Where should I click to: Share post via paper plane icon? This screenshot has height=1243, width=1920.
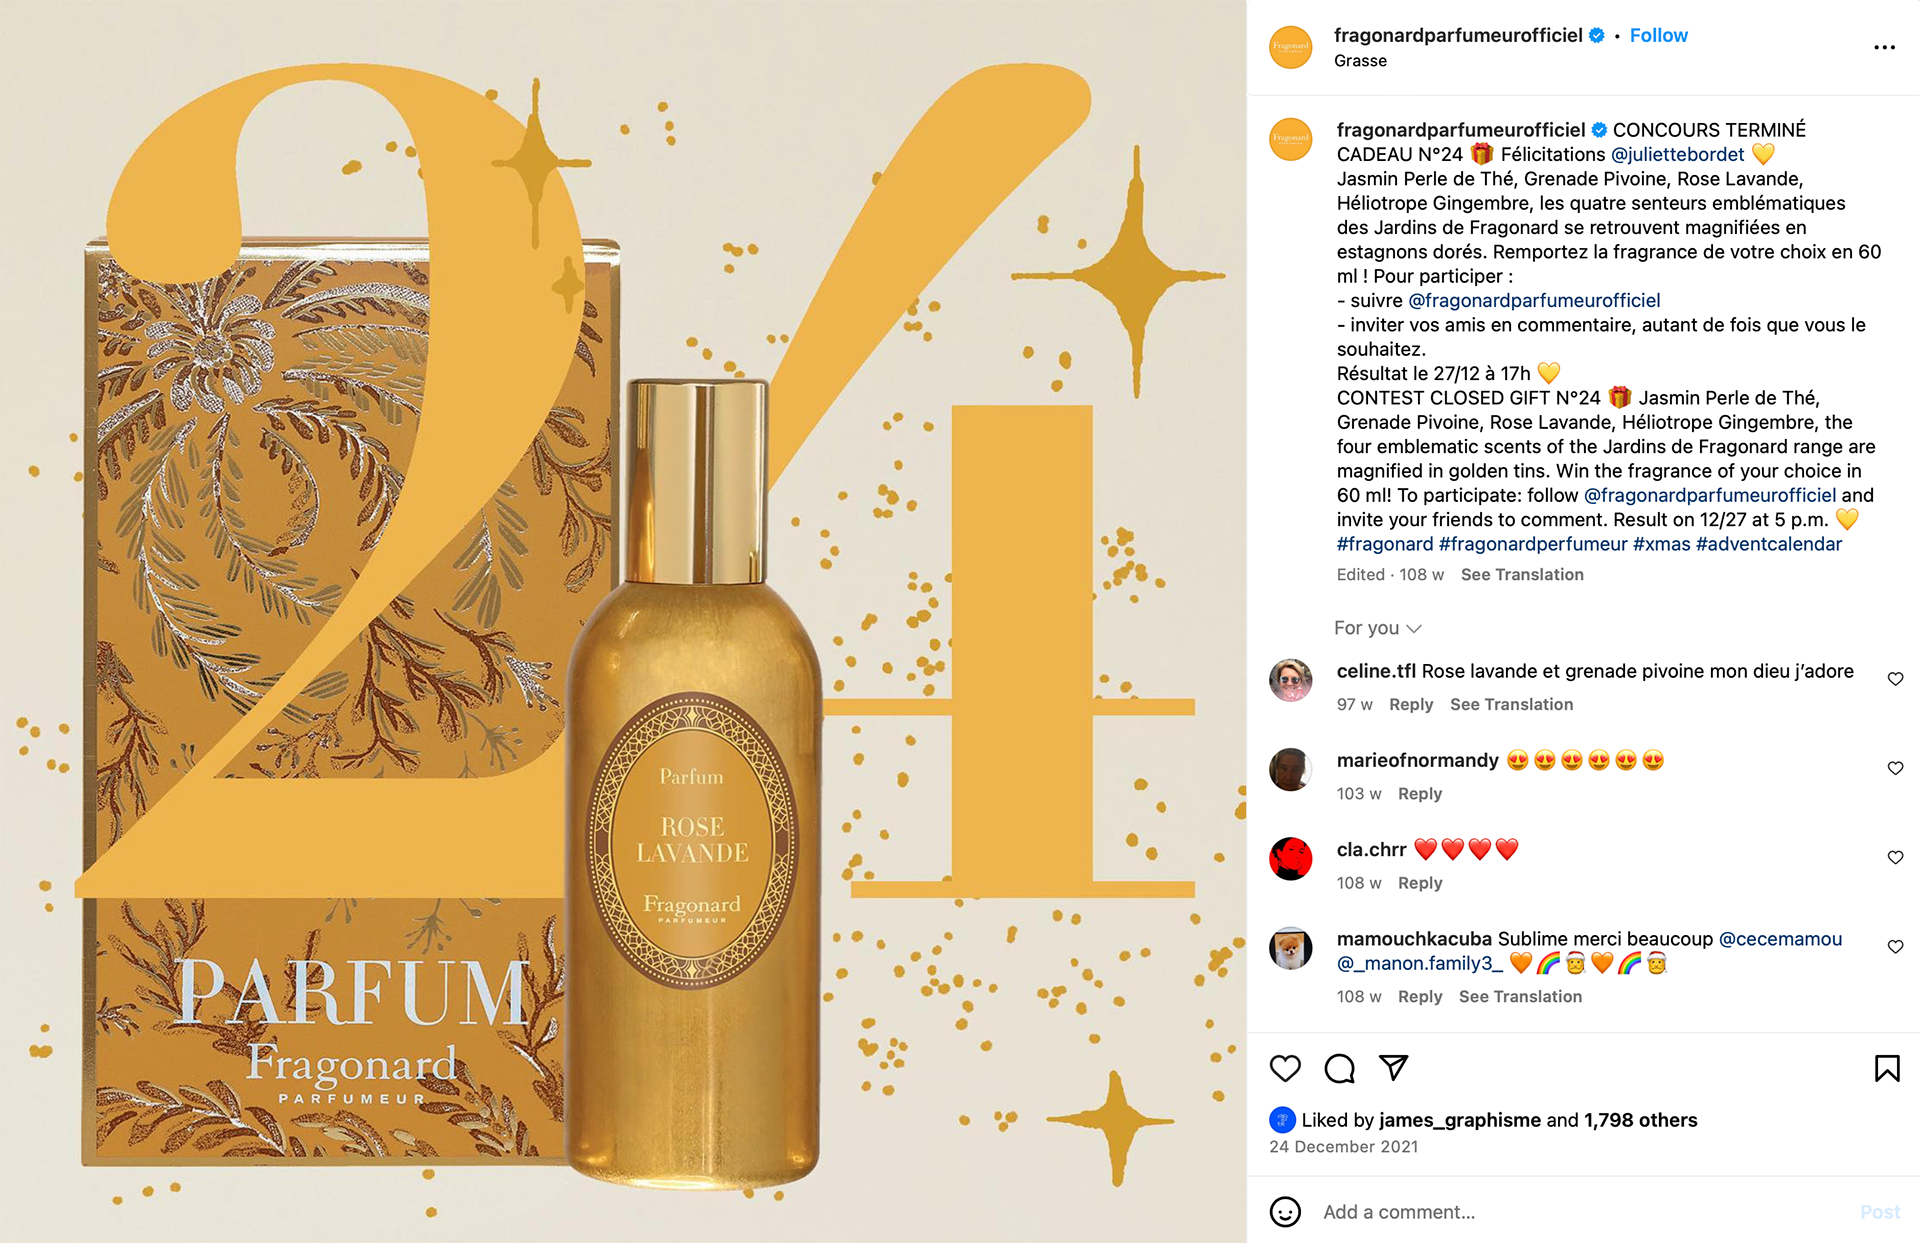pyautogui.click(x=1393, y=1068)
